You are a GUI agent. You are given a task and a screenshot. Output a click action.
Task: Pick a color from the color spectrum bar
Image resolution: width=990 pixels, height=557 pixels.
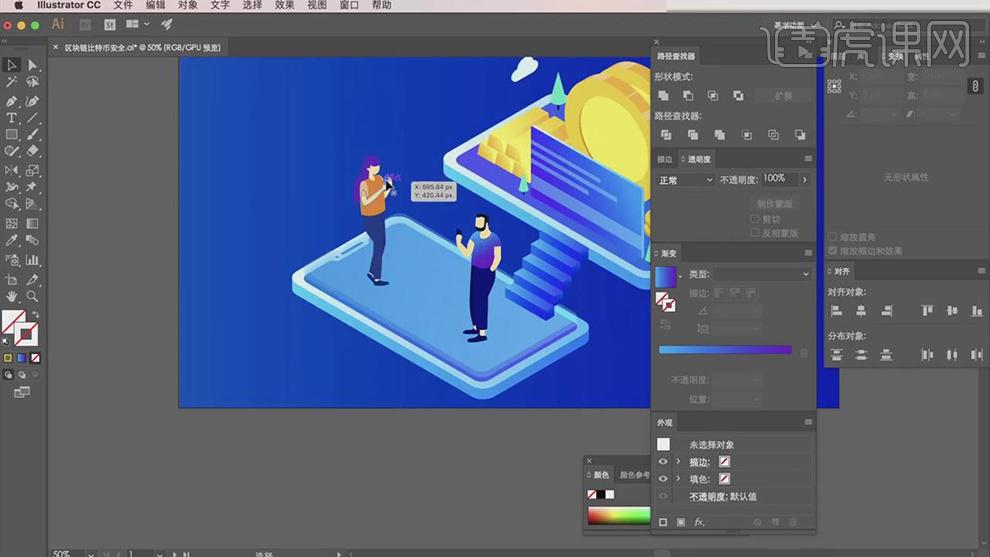pos(619,515)
